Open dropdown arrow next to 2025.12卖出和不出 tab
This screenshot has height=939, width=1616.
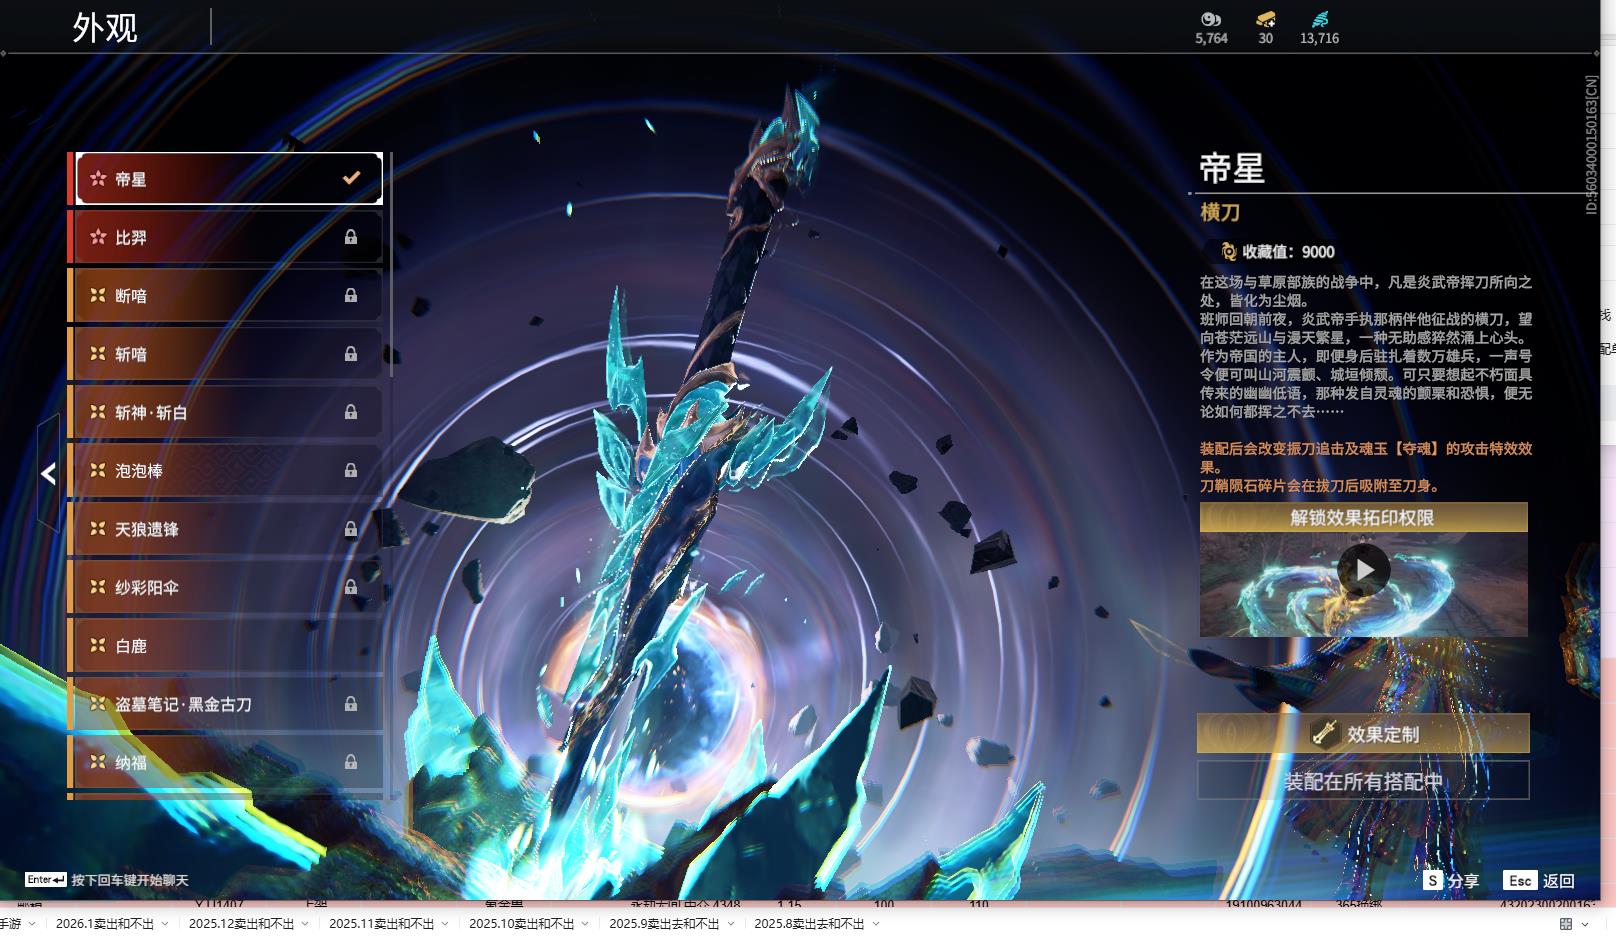coord(305,924)
